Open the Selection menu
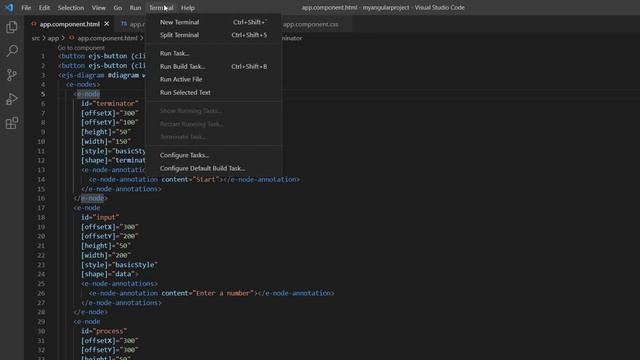The height and width of the screenshot is (360, 640). coord(71,8)
